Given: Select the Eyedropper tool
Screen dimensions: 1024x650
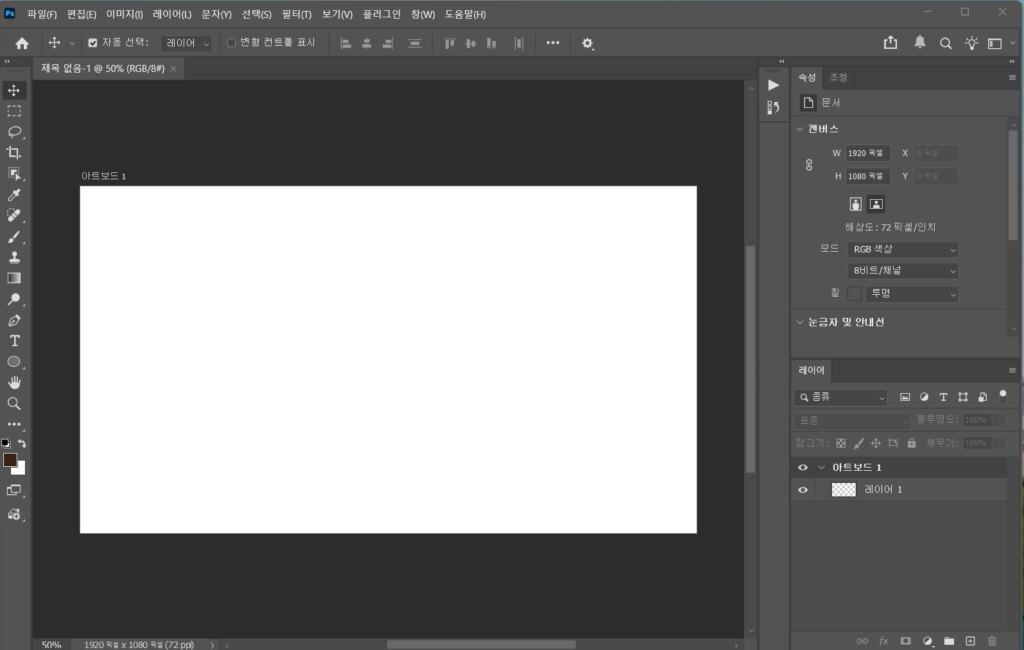Looking at the screenshot, I should [14, 194].
